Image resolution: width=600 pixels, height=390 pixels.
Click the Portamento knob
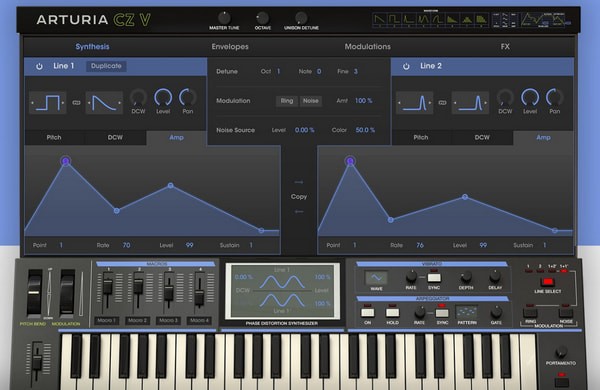tap(561, 351)
